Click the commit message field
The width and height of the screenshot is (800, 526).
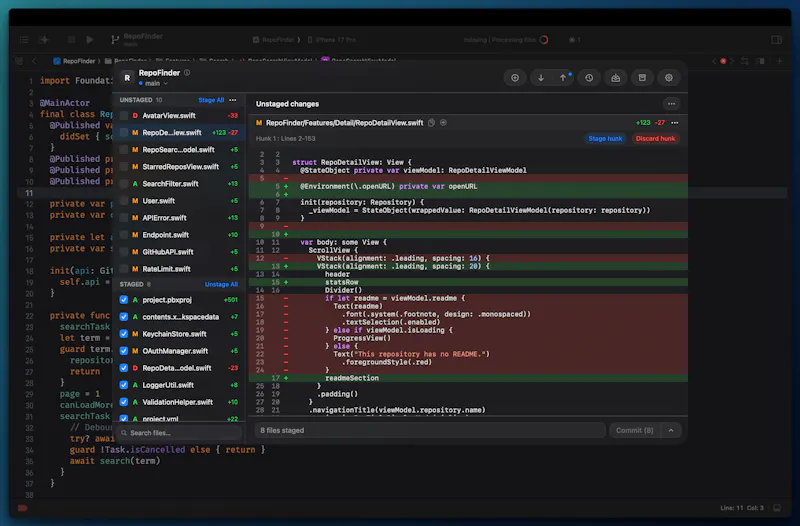430,431
